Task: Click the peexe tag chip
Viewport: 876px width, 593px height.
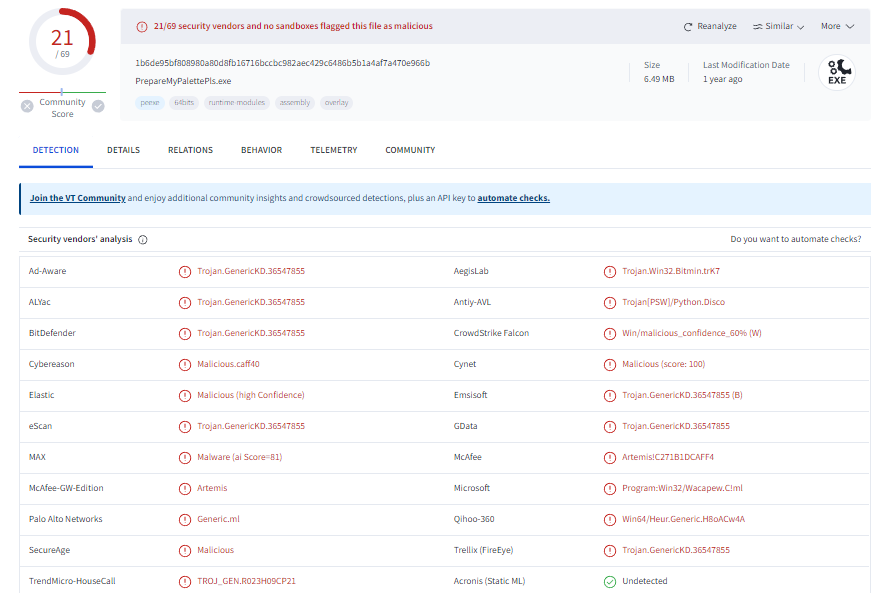Action: pyautogui.click(x=149, y=102)
